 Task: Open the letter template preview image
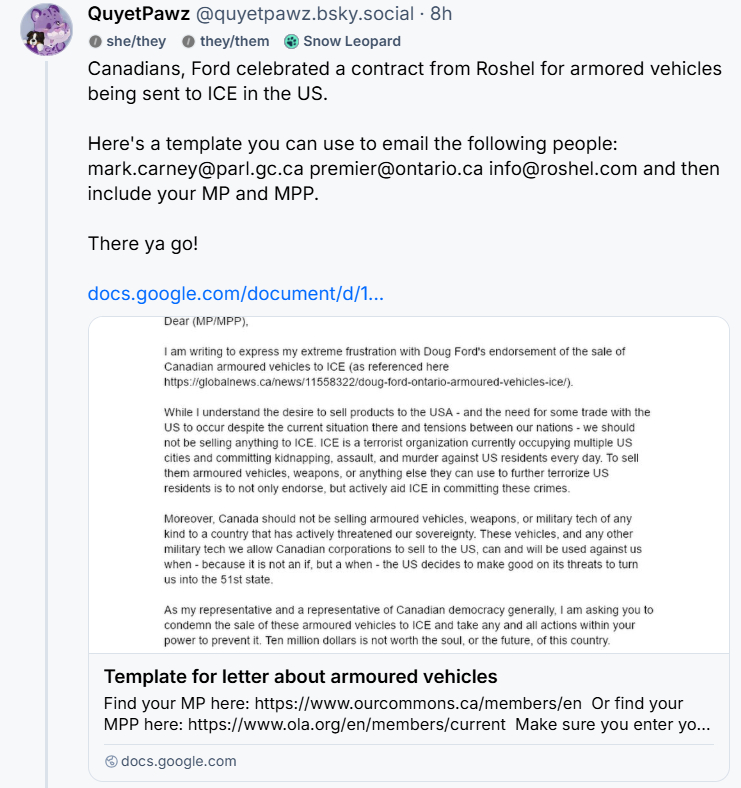tap(408, 485)
